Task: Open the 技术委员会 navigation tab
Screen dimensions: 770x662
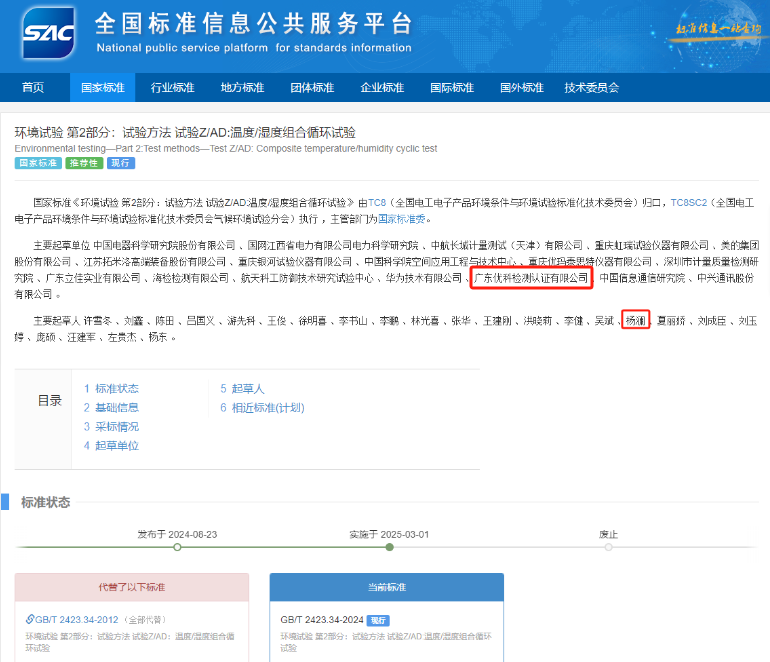Action: tap(591, 88)
